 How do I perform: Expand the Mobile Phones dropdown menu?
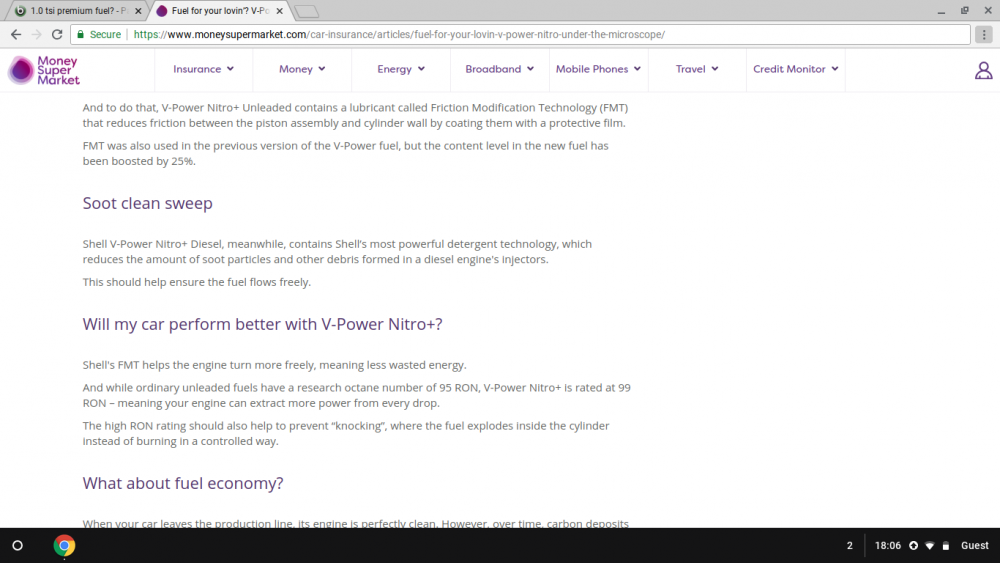(598, 69)
